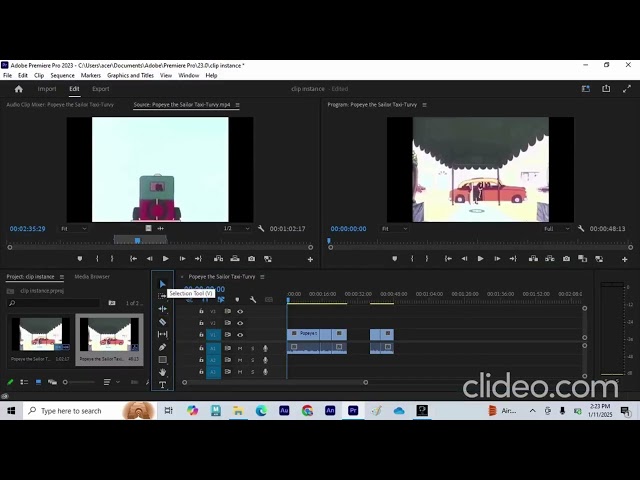Open Source monitor settings wrench
The image size is (640, 480).
point(261,229)
